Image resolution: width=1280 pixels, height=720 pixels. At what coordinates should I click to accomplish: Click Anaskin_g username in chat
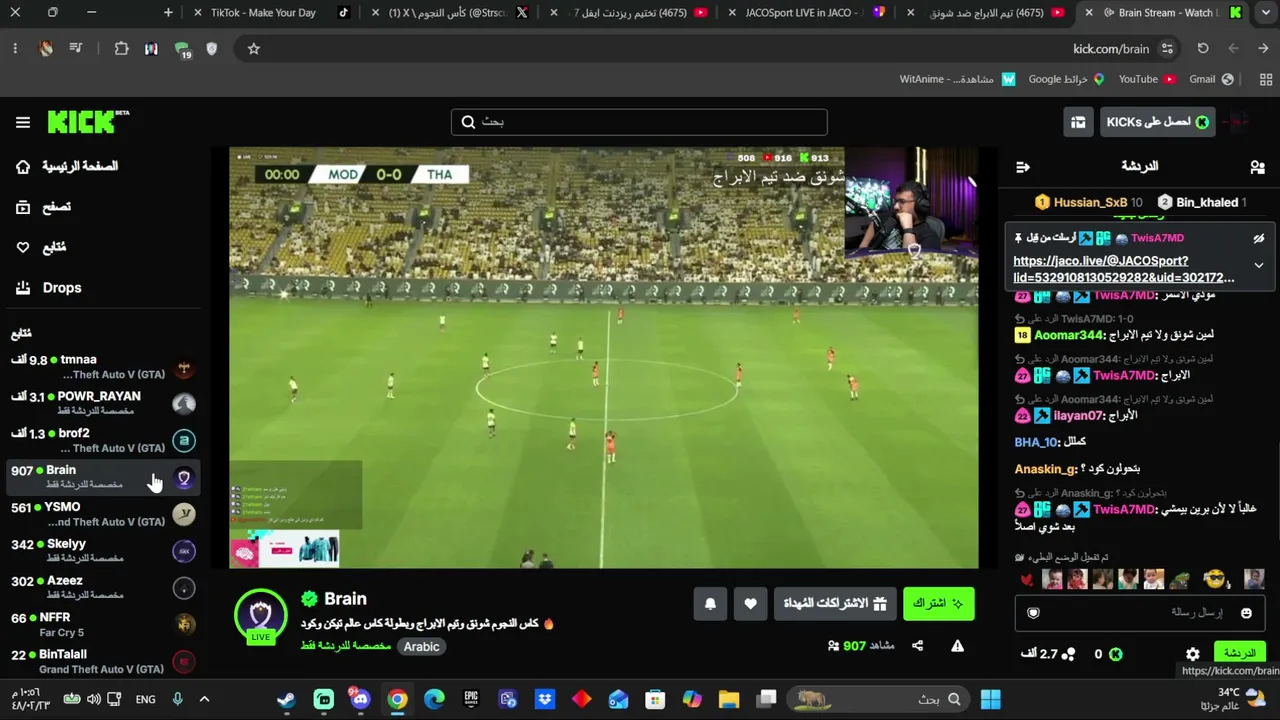[x=1046, y=469]
